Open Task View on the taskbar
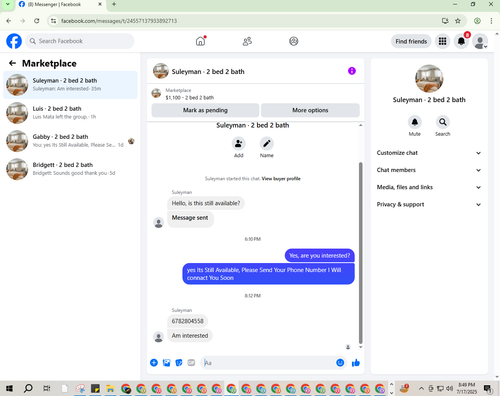The height and width of the screenshot is (396, 500). (47, 388)
